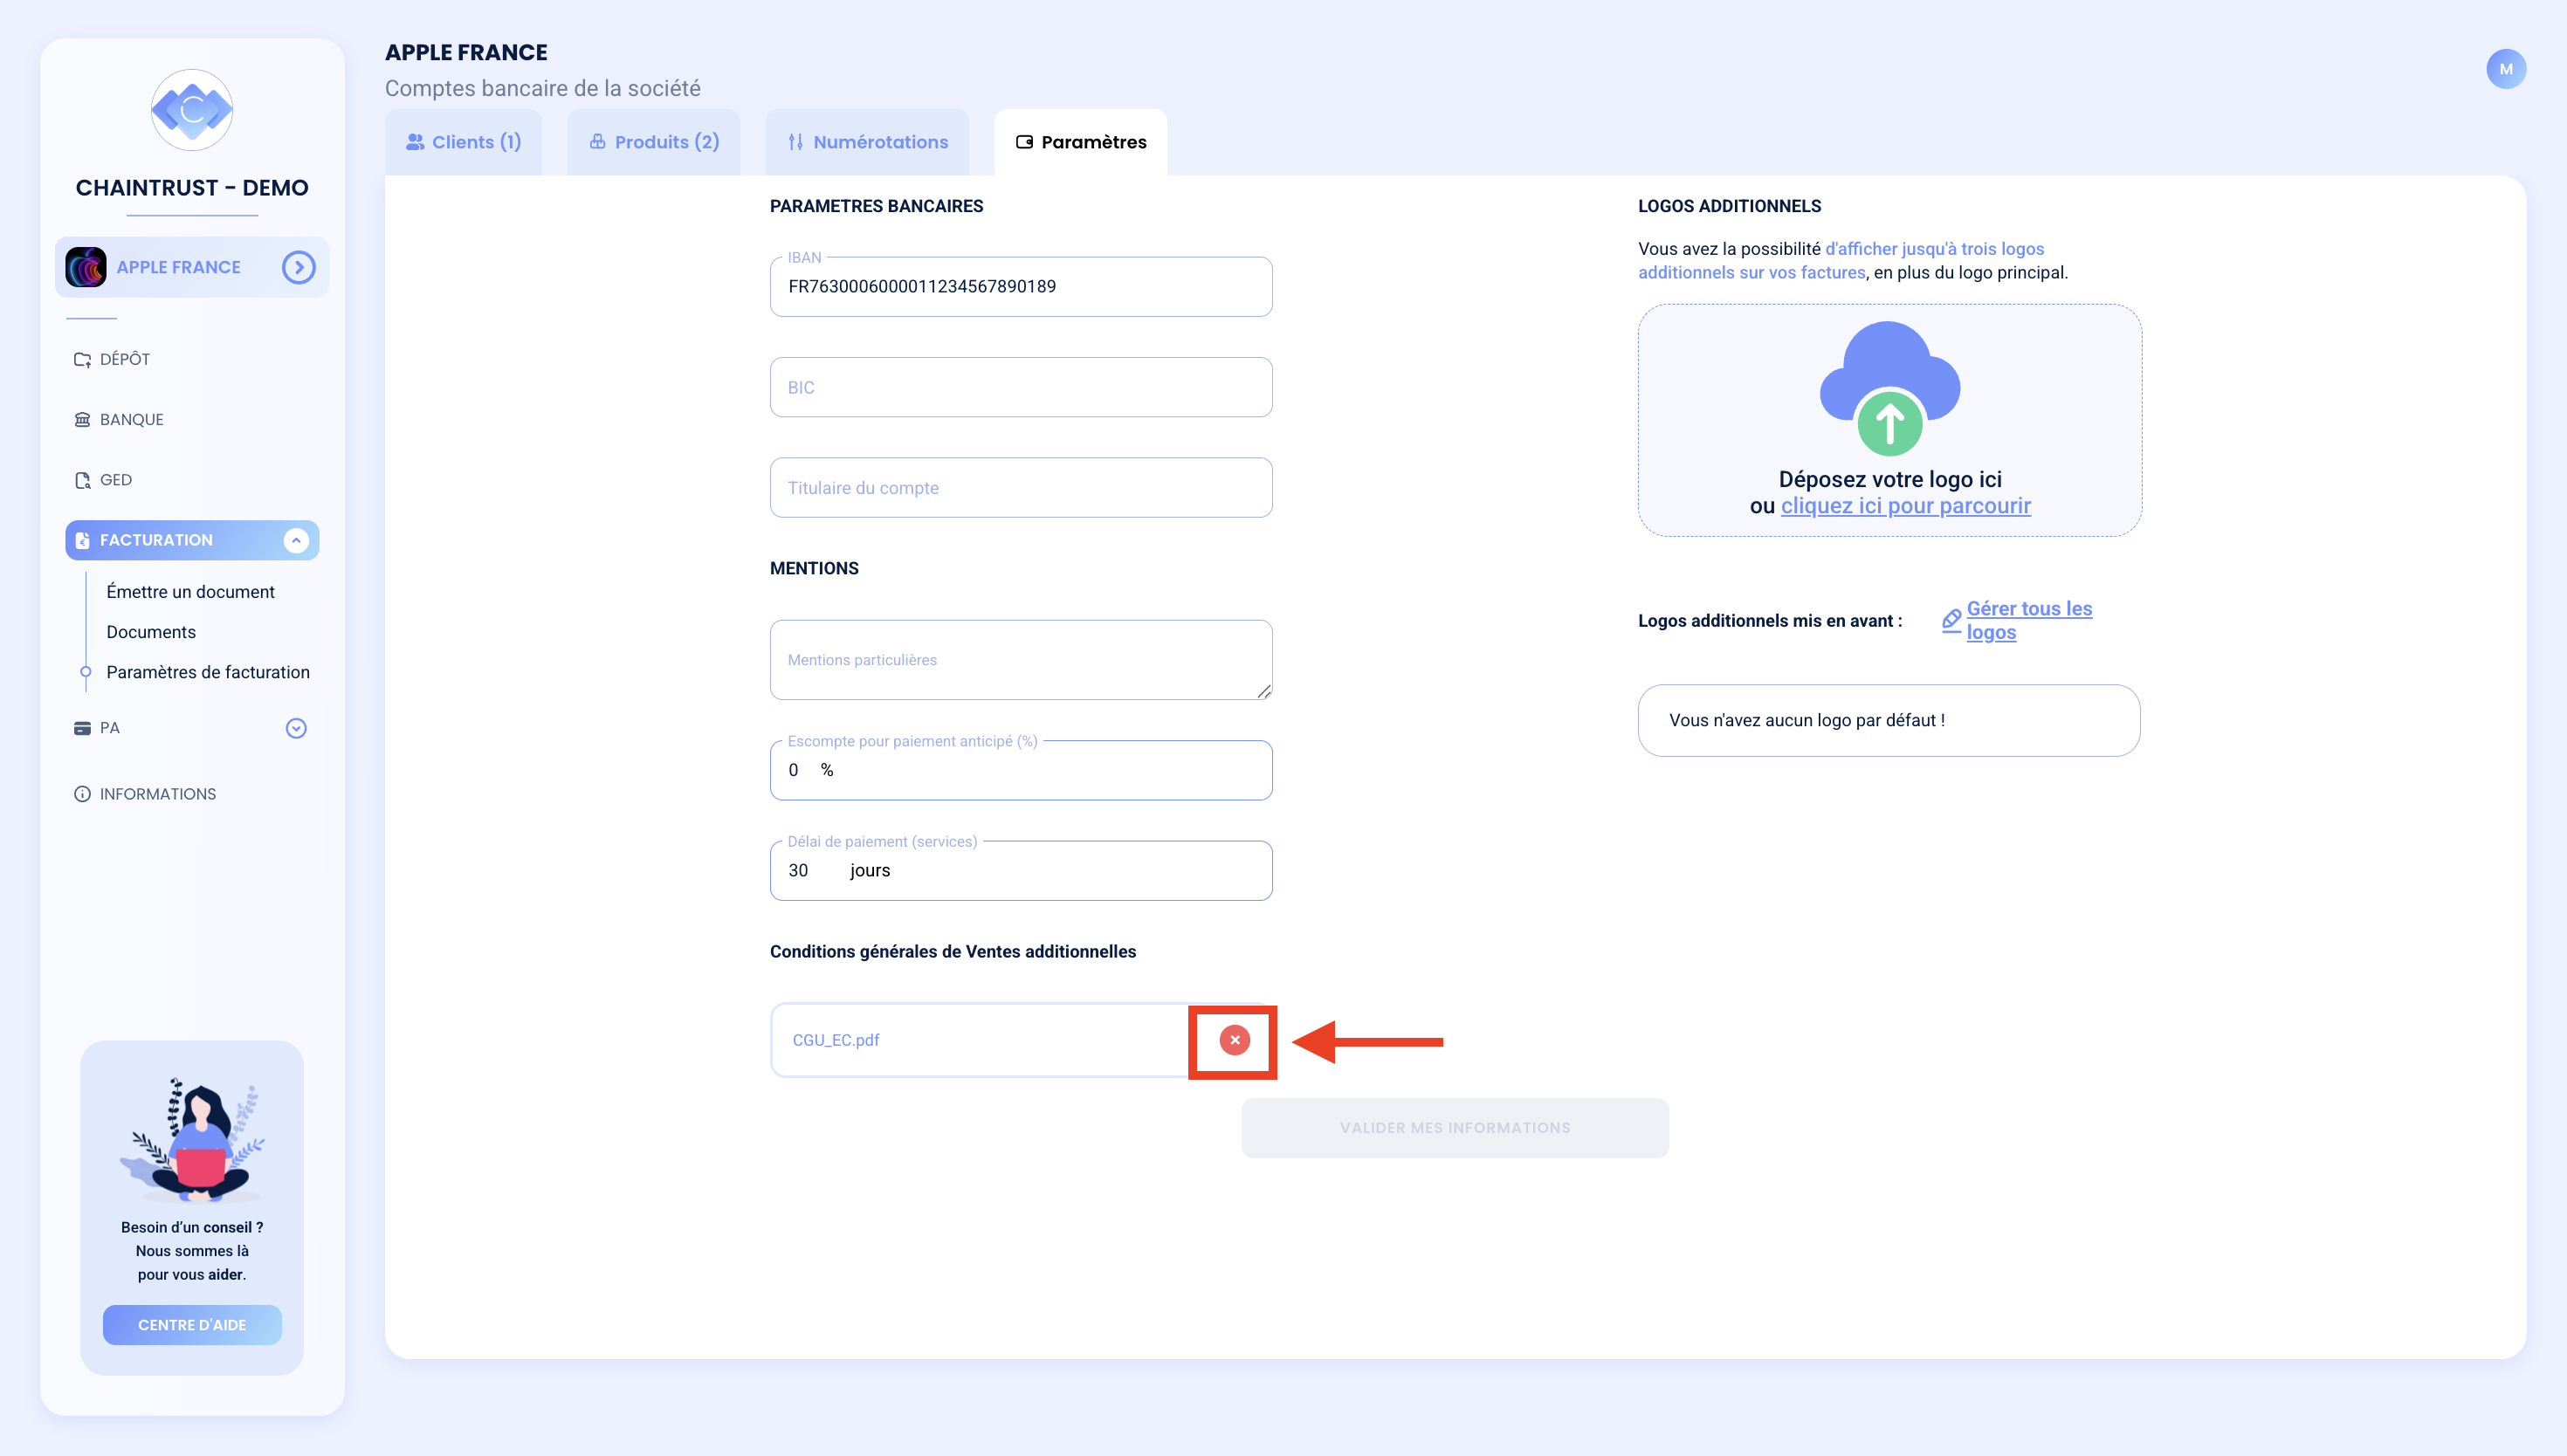Click the Apple France company thumbnail
Viewport: 2567px width, 1456px height.
tap(86, 267)
